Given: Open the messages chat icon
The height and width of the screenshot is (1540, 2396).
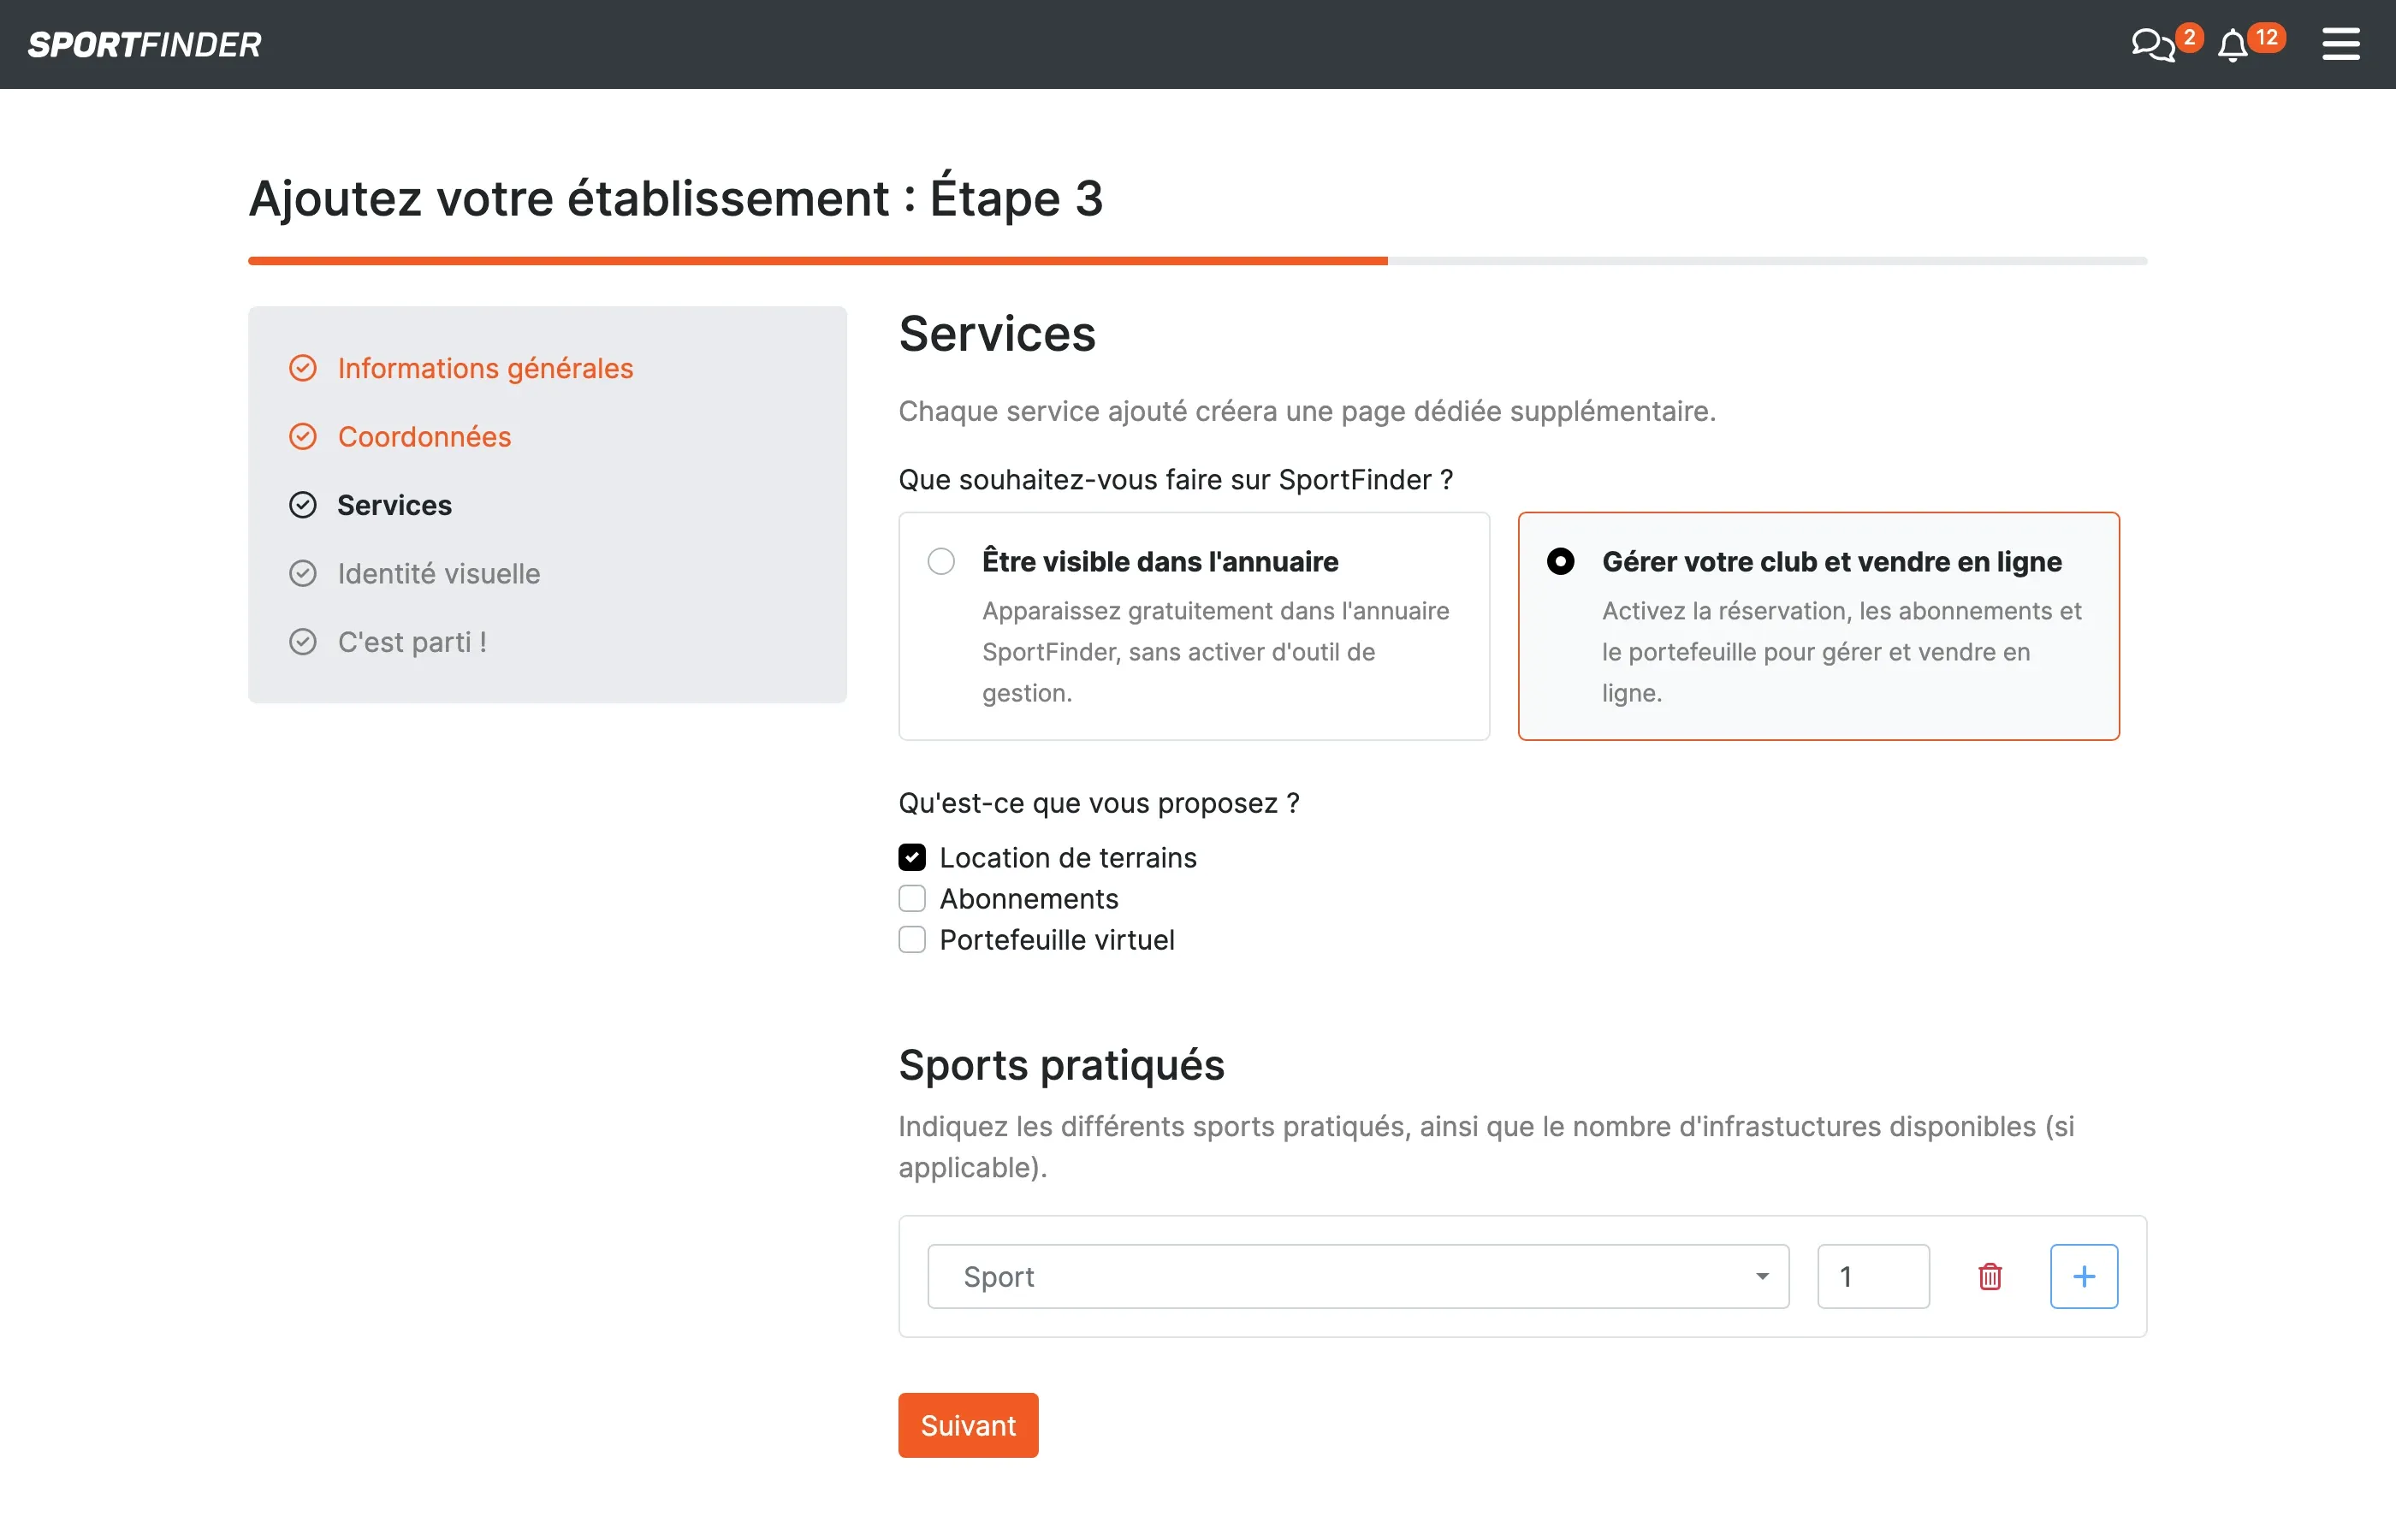Looking at the screenshot, I should tap(2152, 45).
